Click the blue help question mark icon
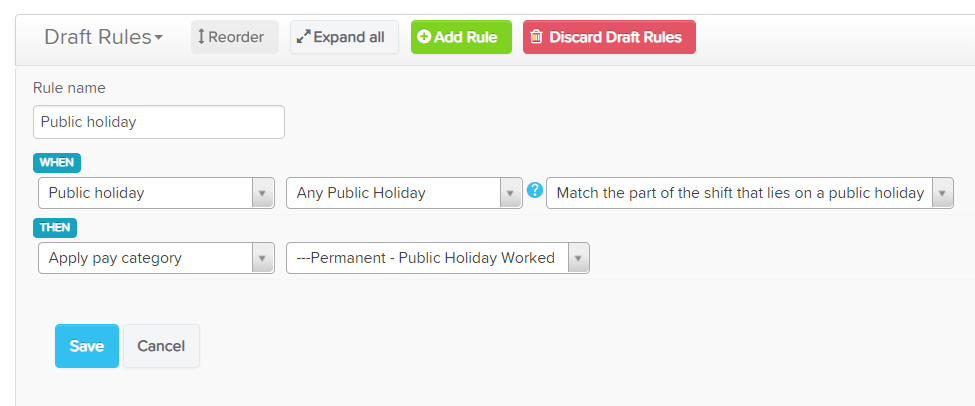The height and width of the screenshot is (406, 975). click(x=535, y=190)
